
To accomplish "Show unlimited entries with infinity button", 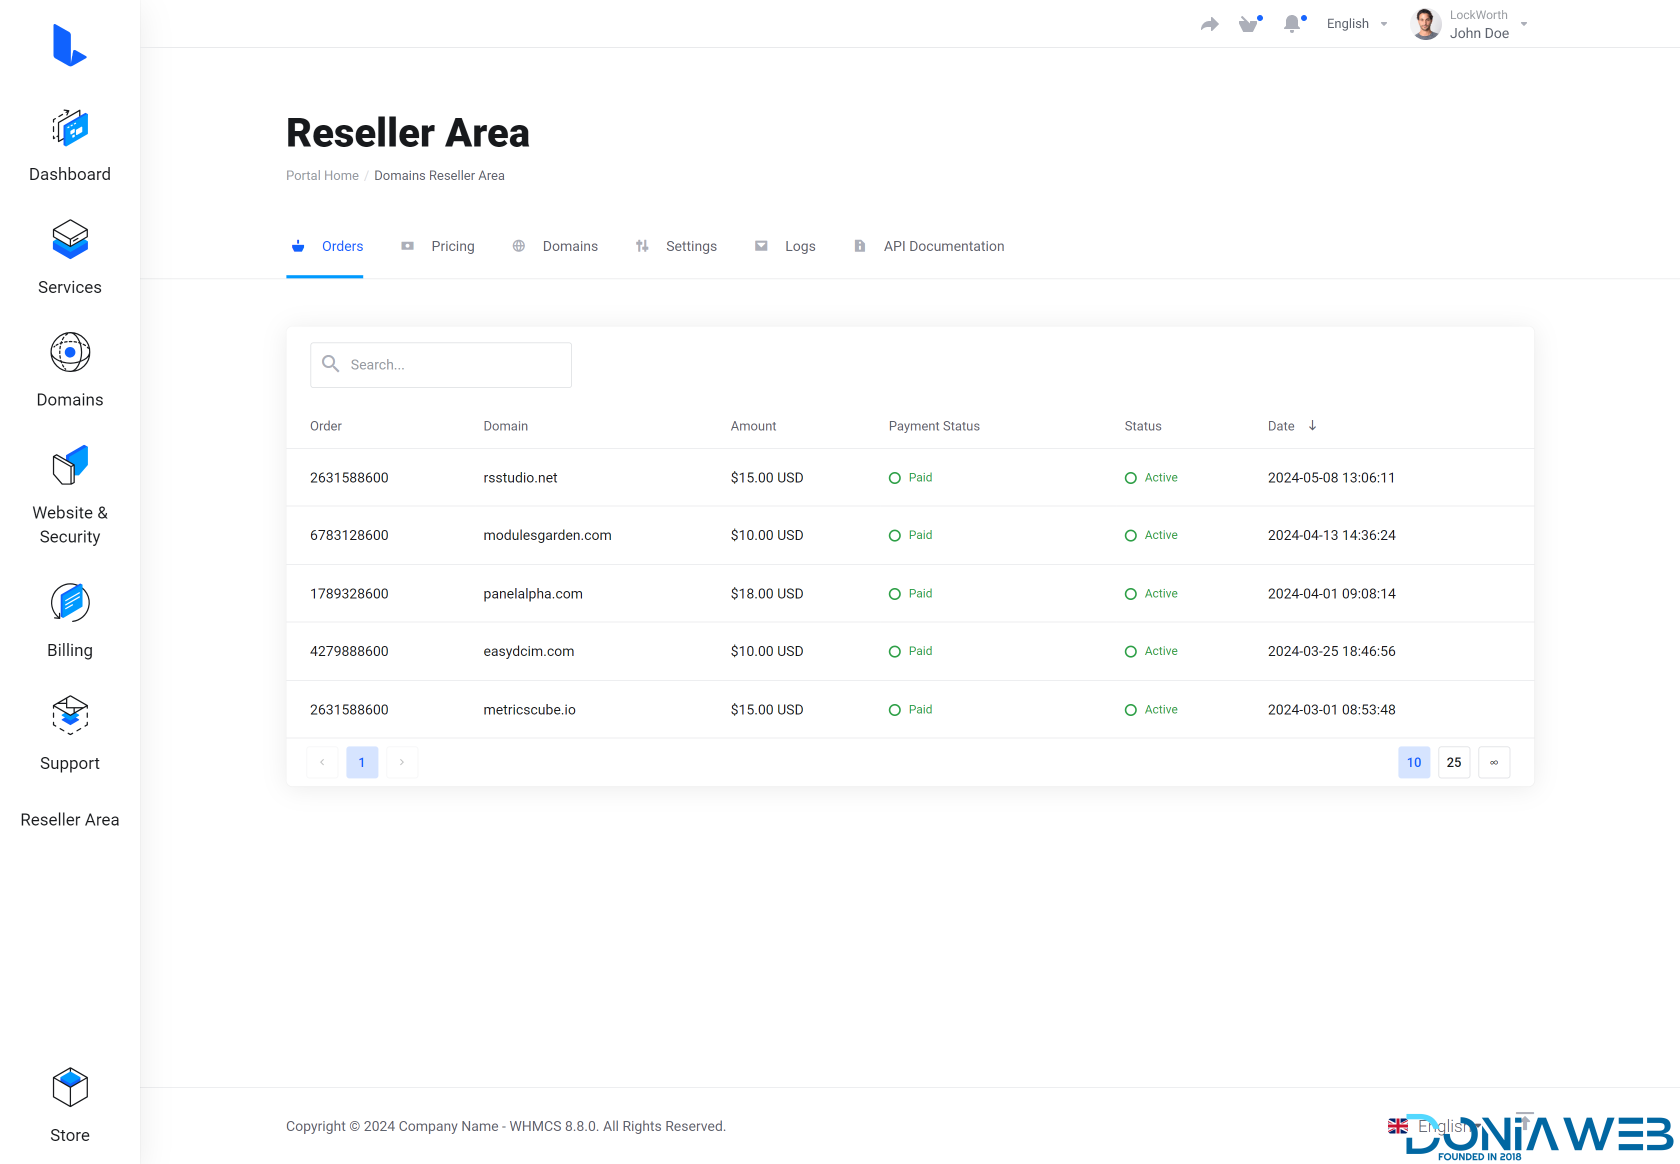I will (1494, 762).
